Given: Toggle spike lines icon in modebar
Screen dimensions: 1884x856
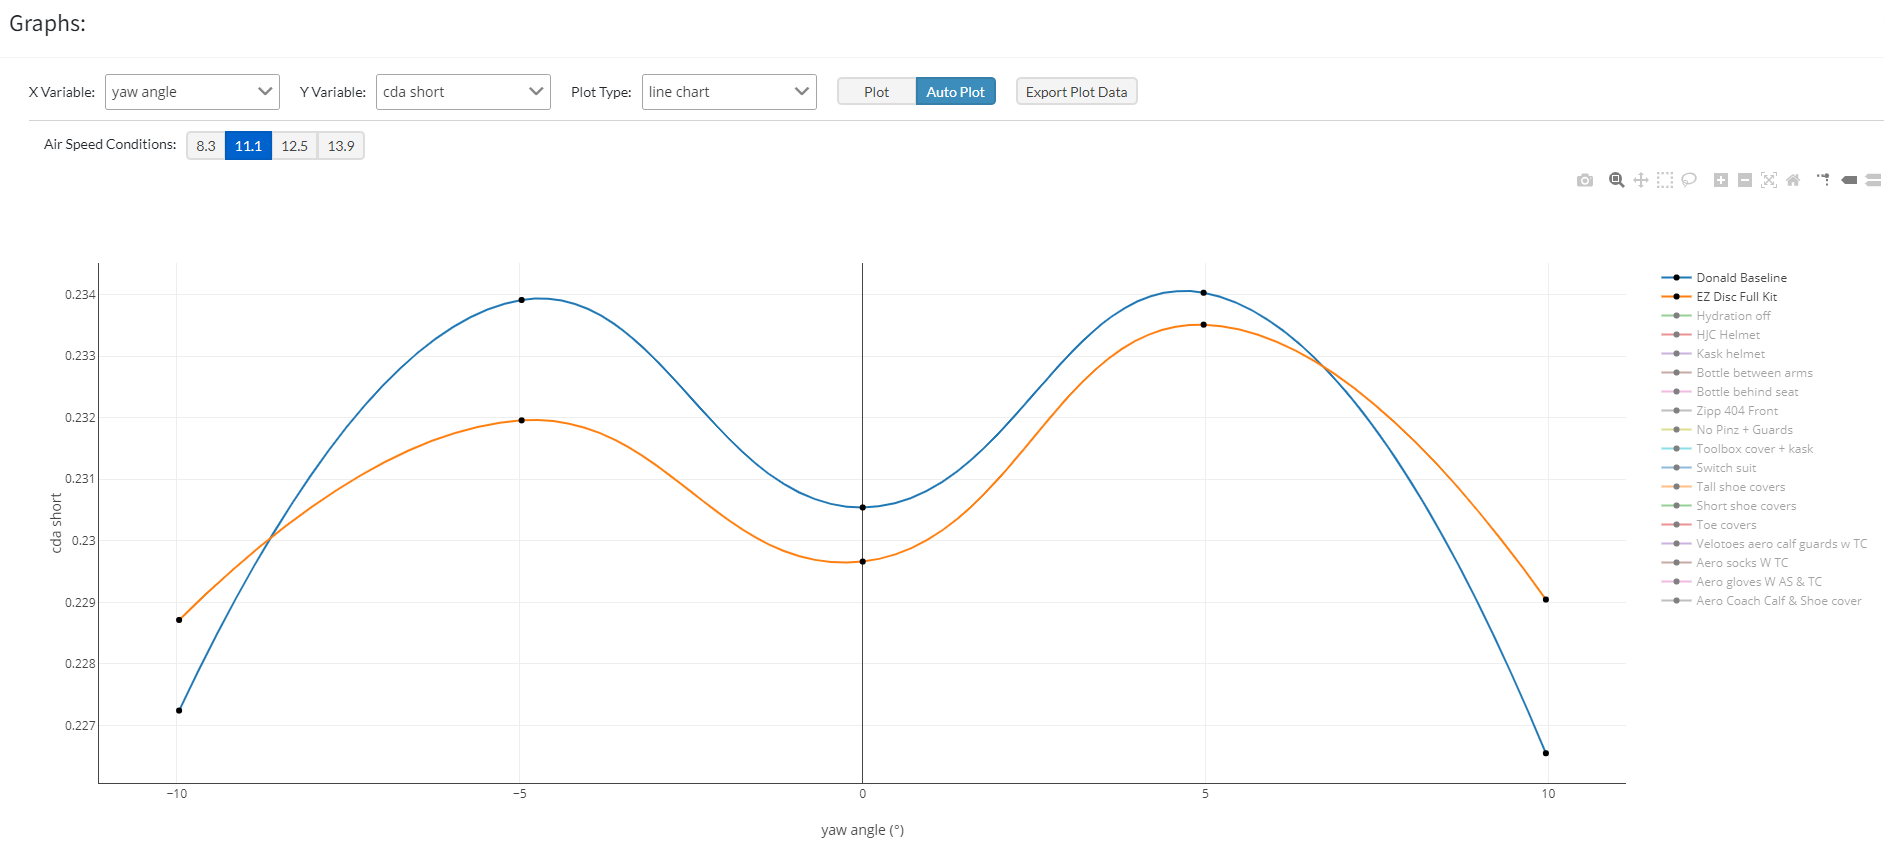Looking at the screenshot, I should [x=1824, y=180].
